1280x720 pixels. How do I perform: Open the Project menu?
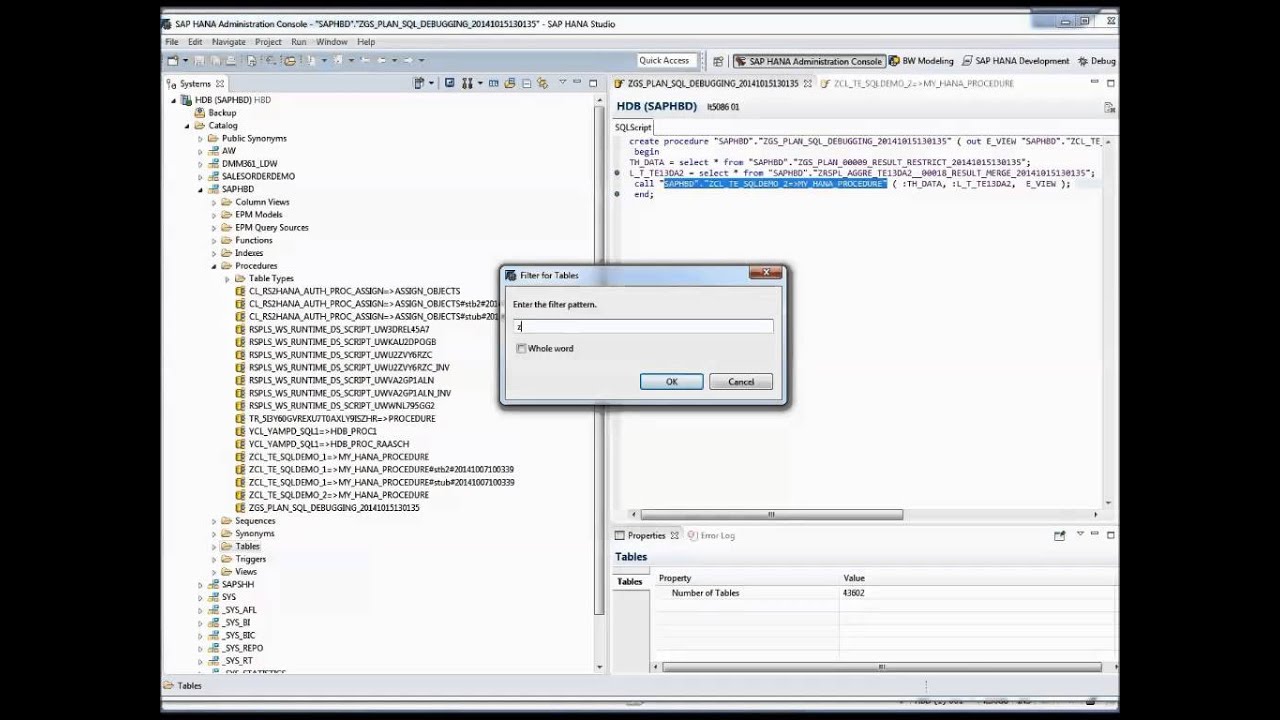(x=268, y=42)
